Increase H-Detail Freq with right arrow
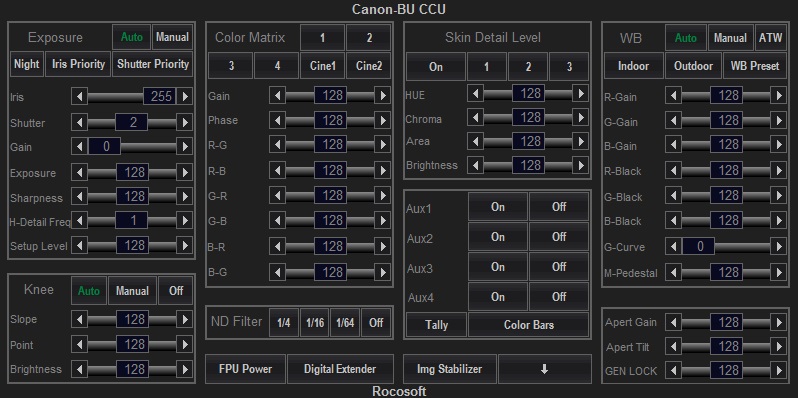798x398 pixels. 185,221
